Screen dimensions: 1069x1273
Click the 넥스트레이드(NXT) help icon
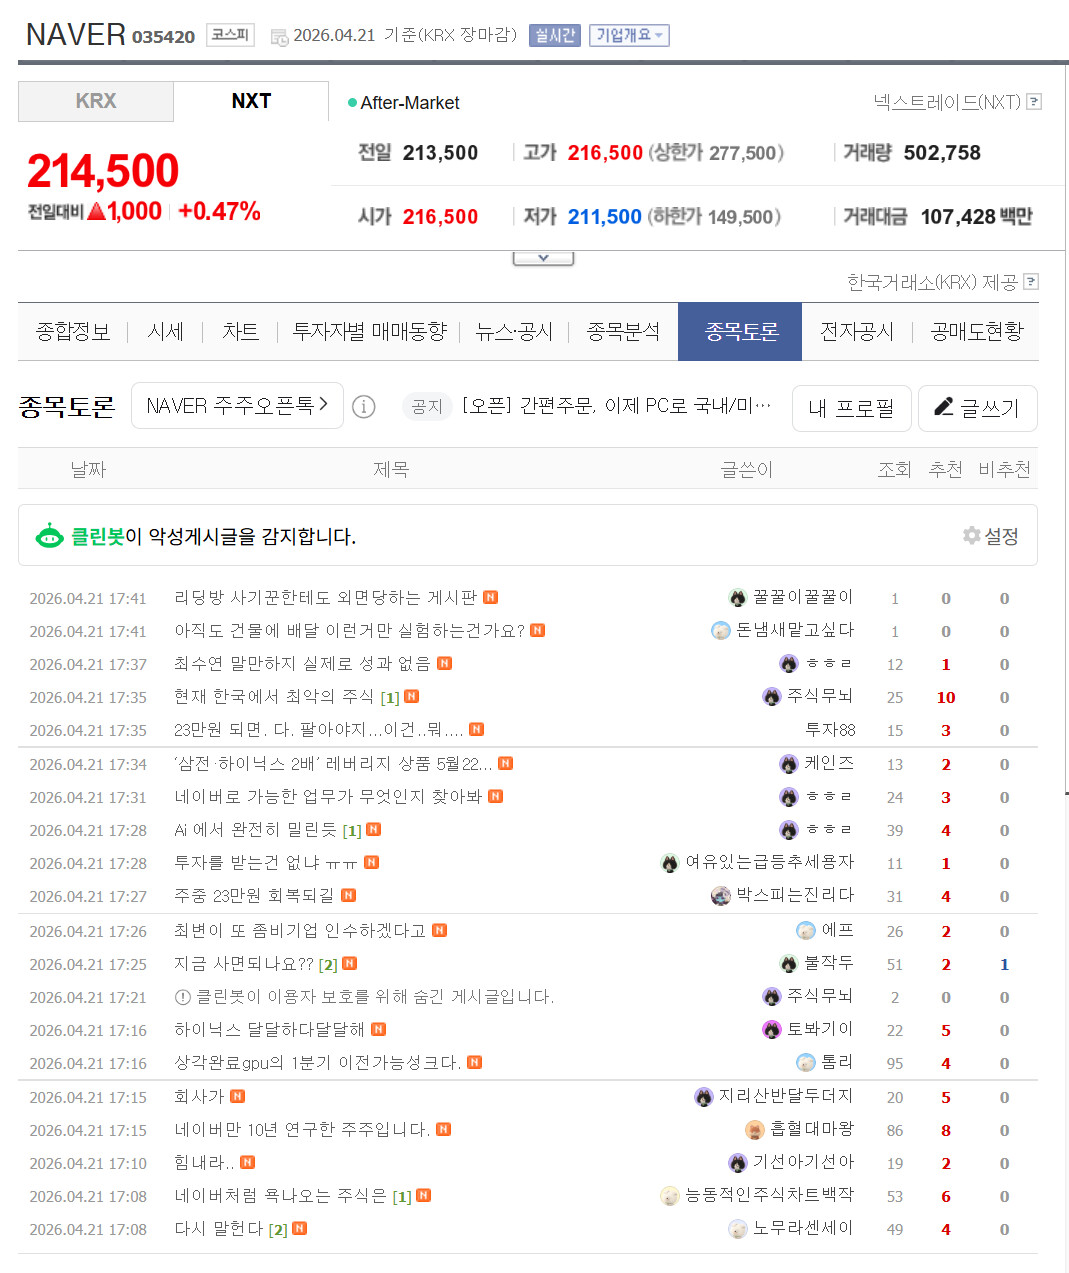1034,101
